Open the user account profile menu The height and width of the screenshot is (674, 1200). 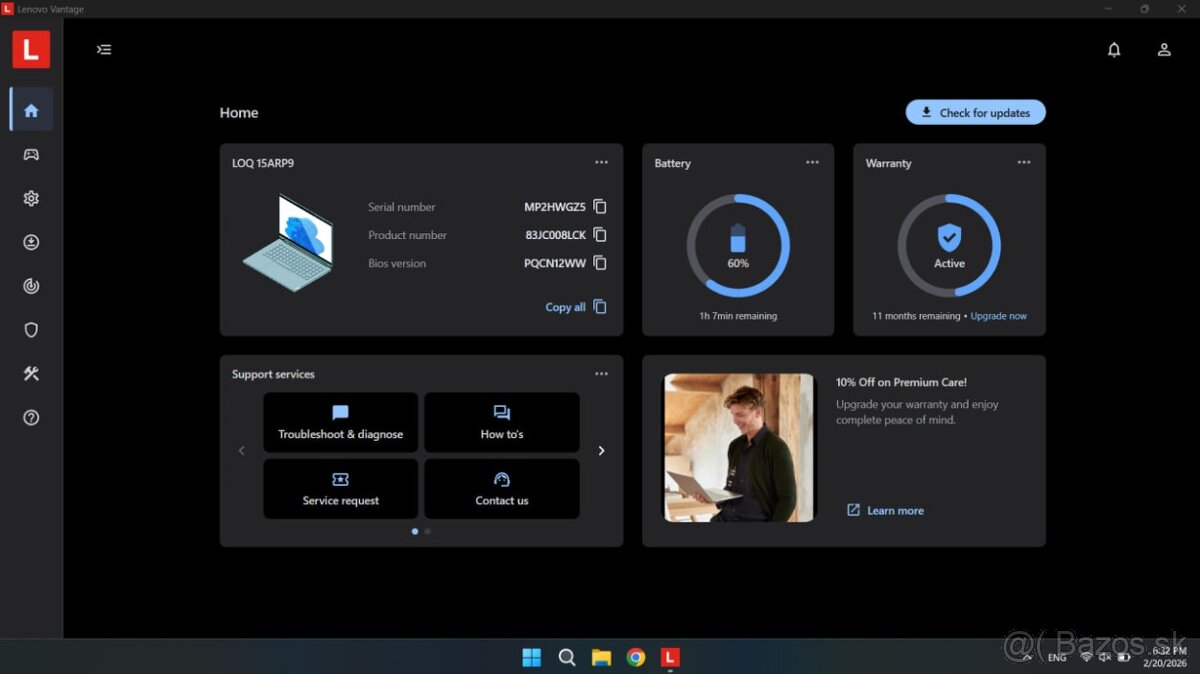tap(1164, 49)
